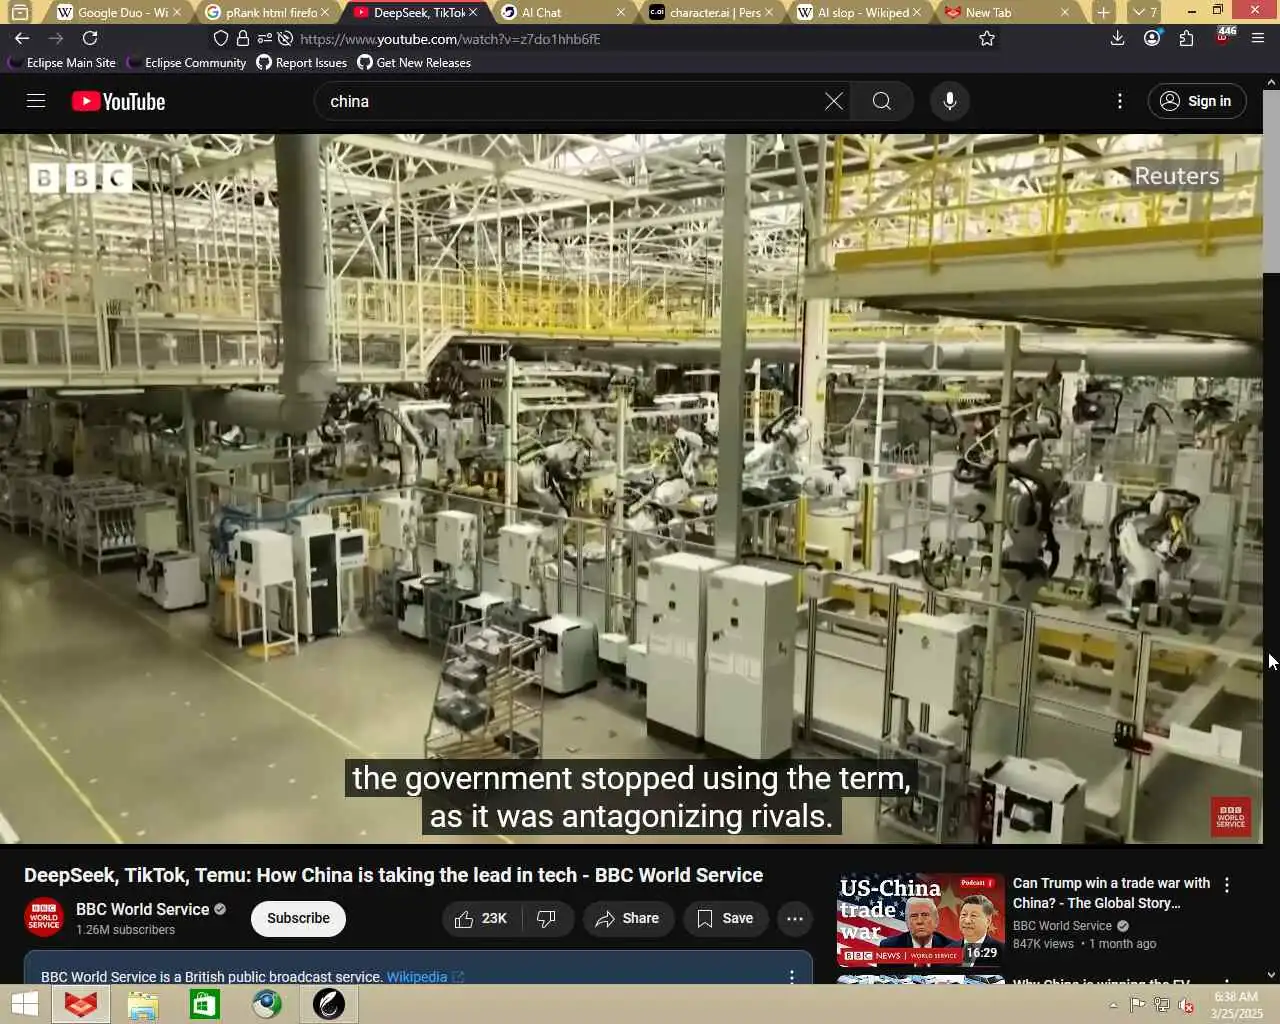Screen dimensions: 1280x1024
Task: Click the page vertical scrollbar
Action: point(1271,180)
